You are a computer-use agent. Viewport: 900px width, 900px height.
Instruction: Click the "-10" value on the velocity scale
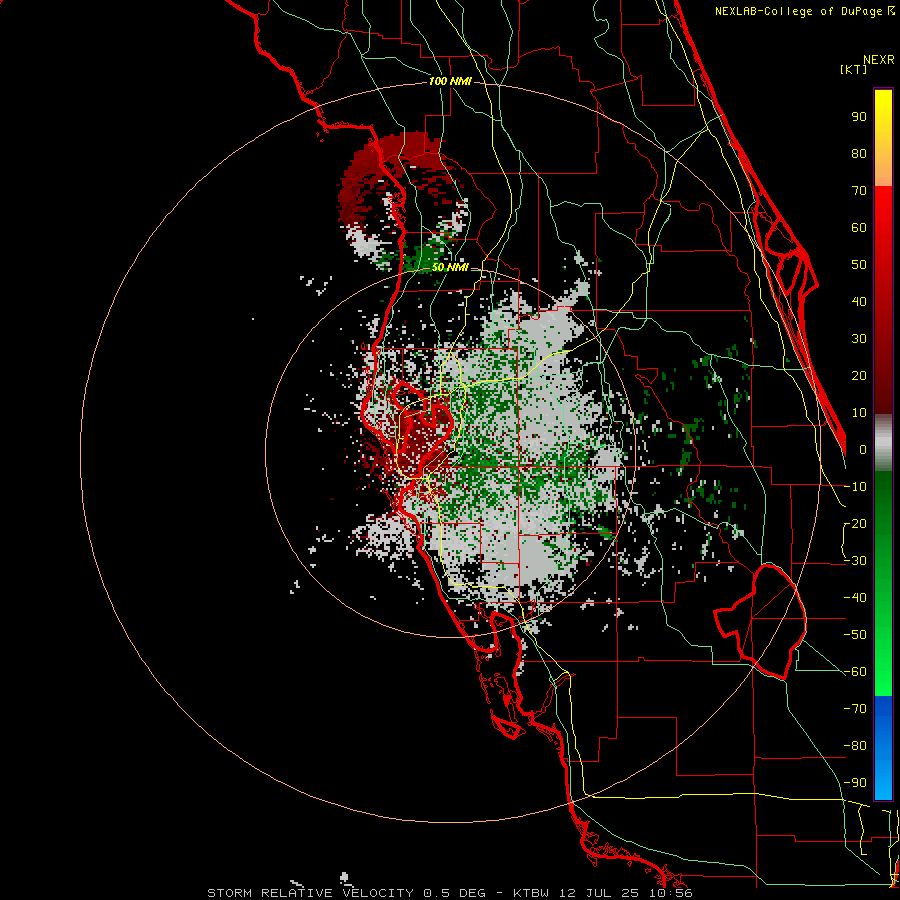pyautogui.click(x=855, y=487)
